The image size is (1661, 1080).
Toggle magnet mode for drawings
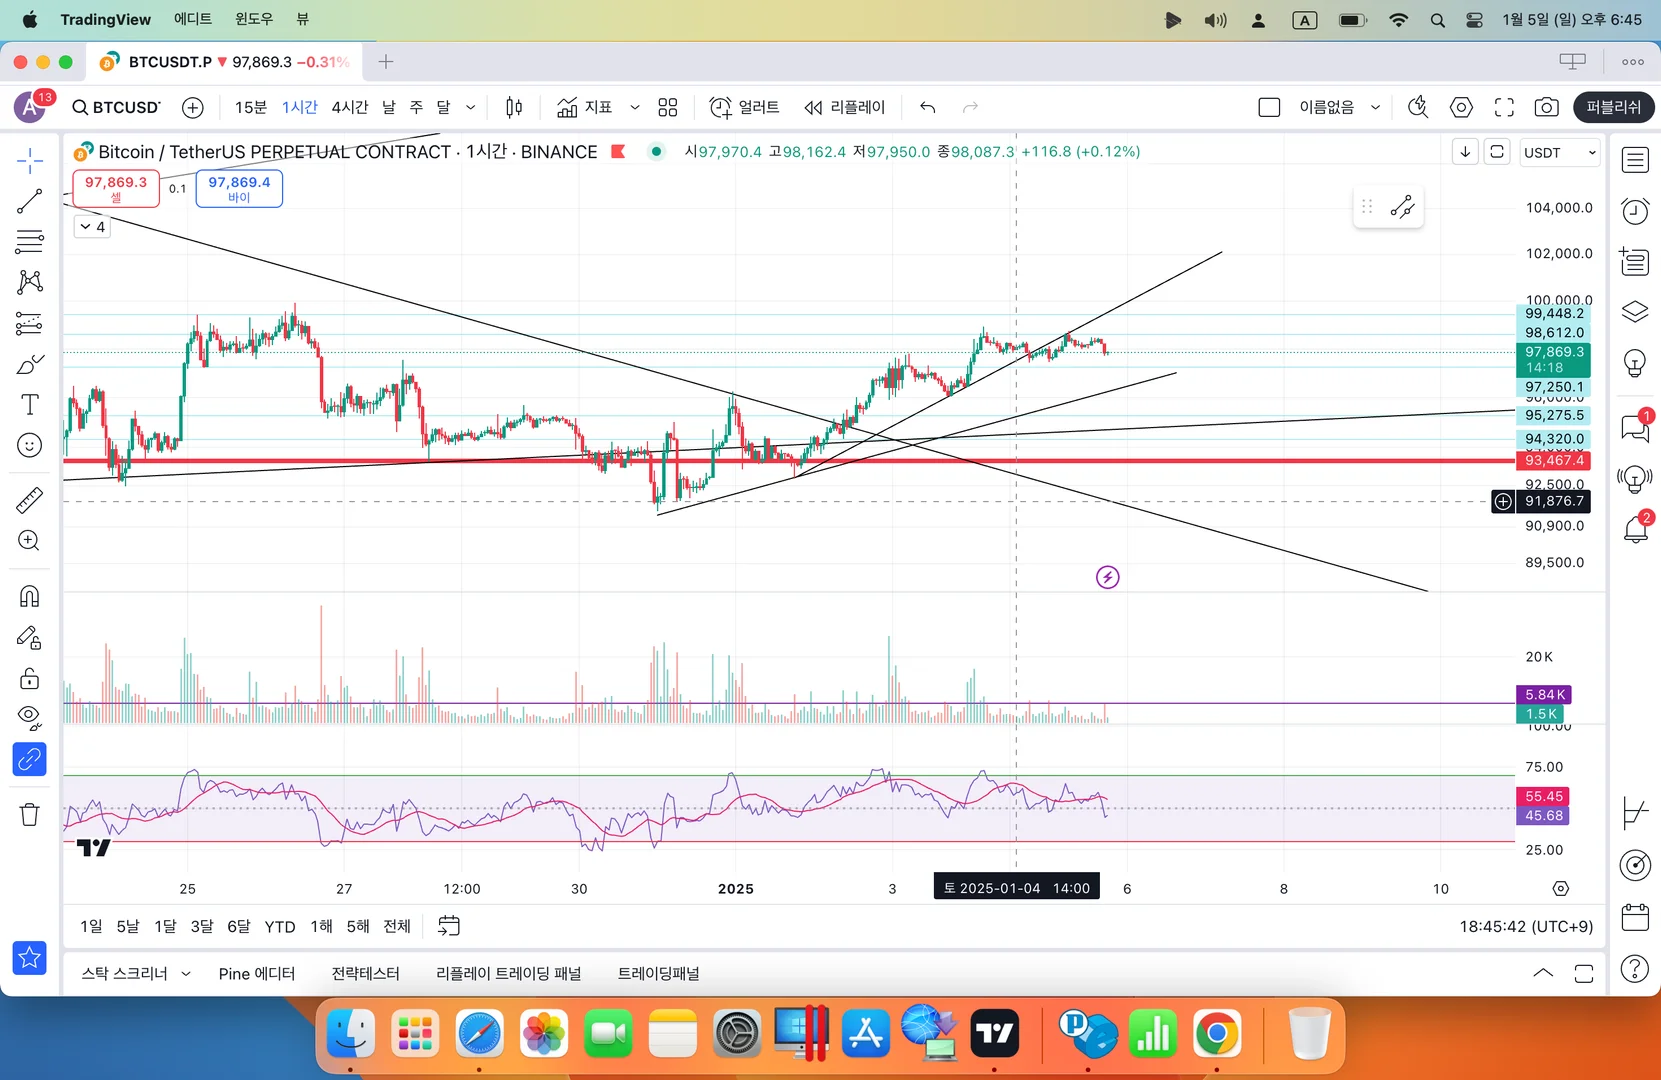point(30,597)
